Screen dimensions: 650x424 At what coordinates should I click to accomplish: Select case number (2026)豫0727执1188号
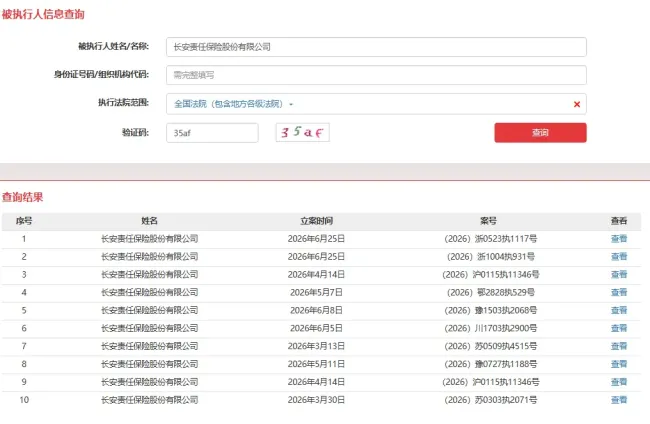tap(491, 364)
